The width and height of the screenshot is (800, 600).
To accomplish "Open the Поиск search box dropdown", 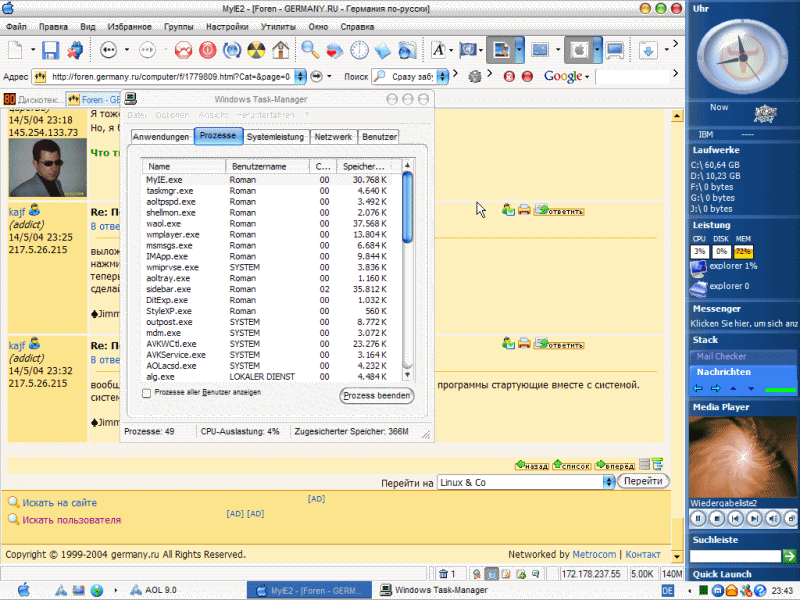I will coord(443,77).
